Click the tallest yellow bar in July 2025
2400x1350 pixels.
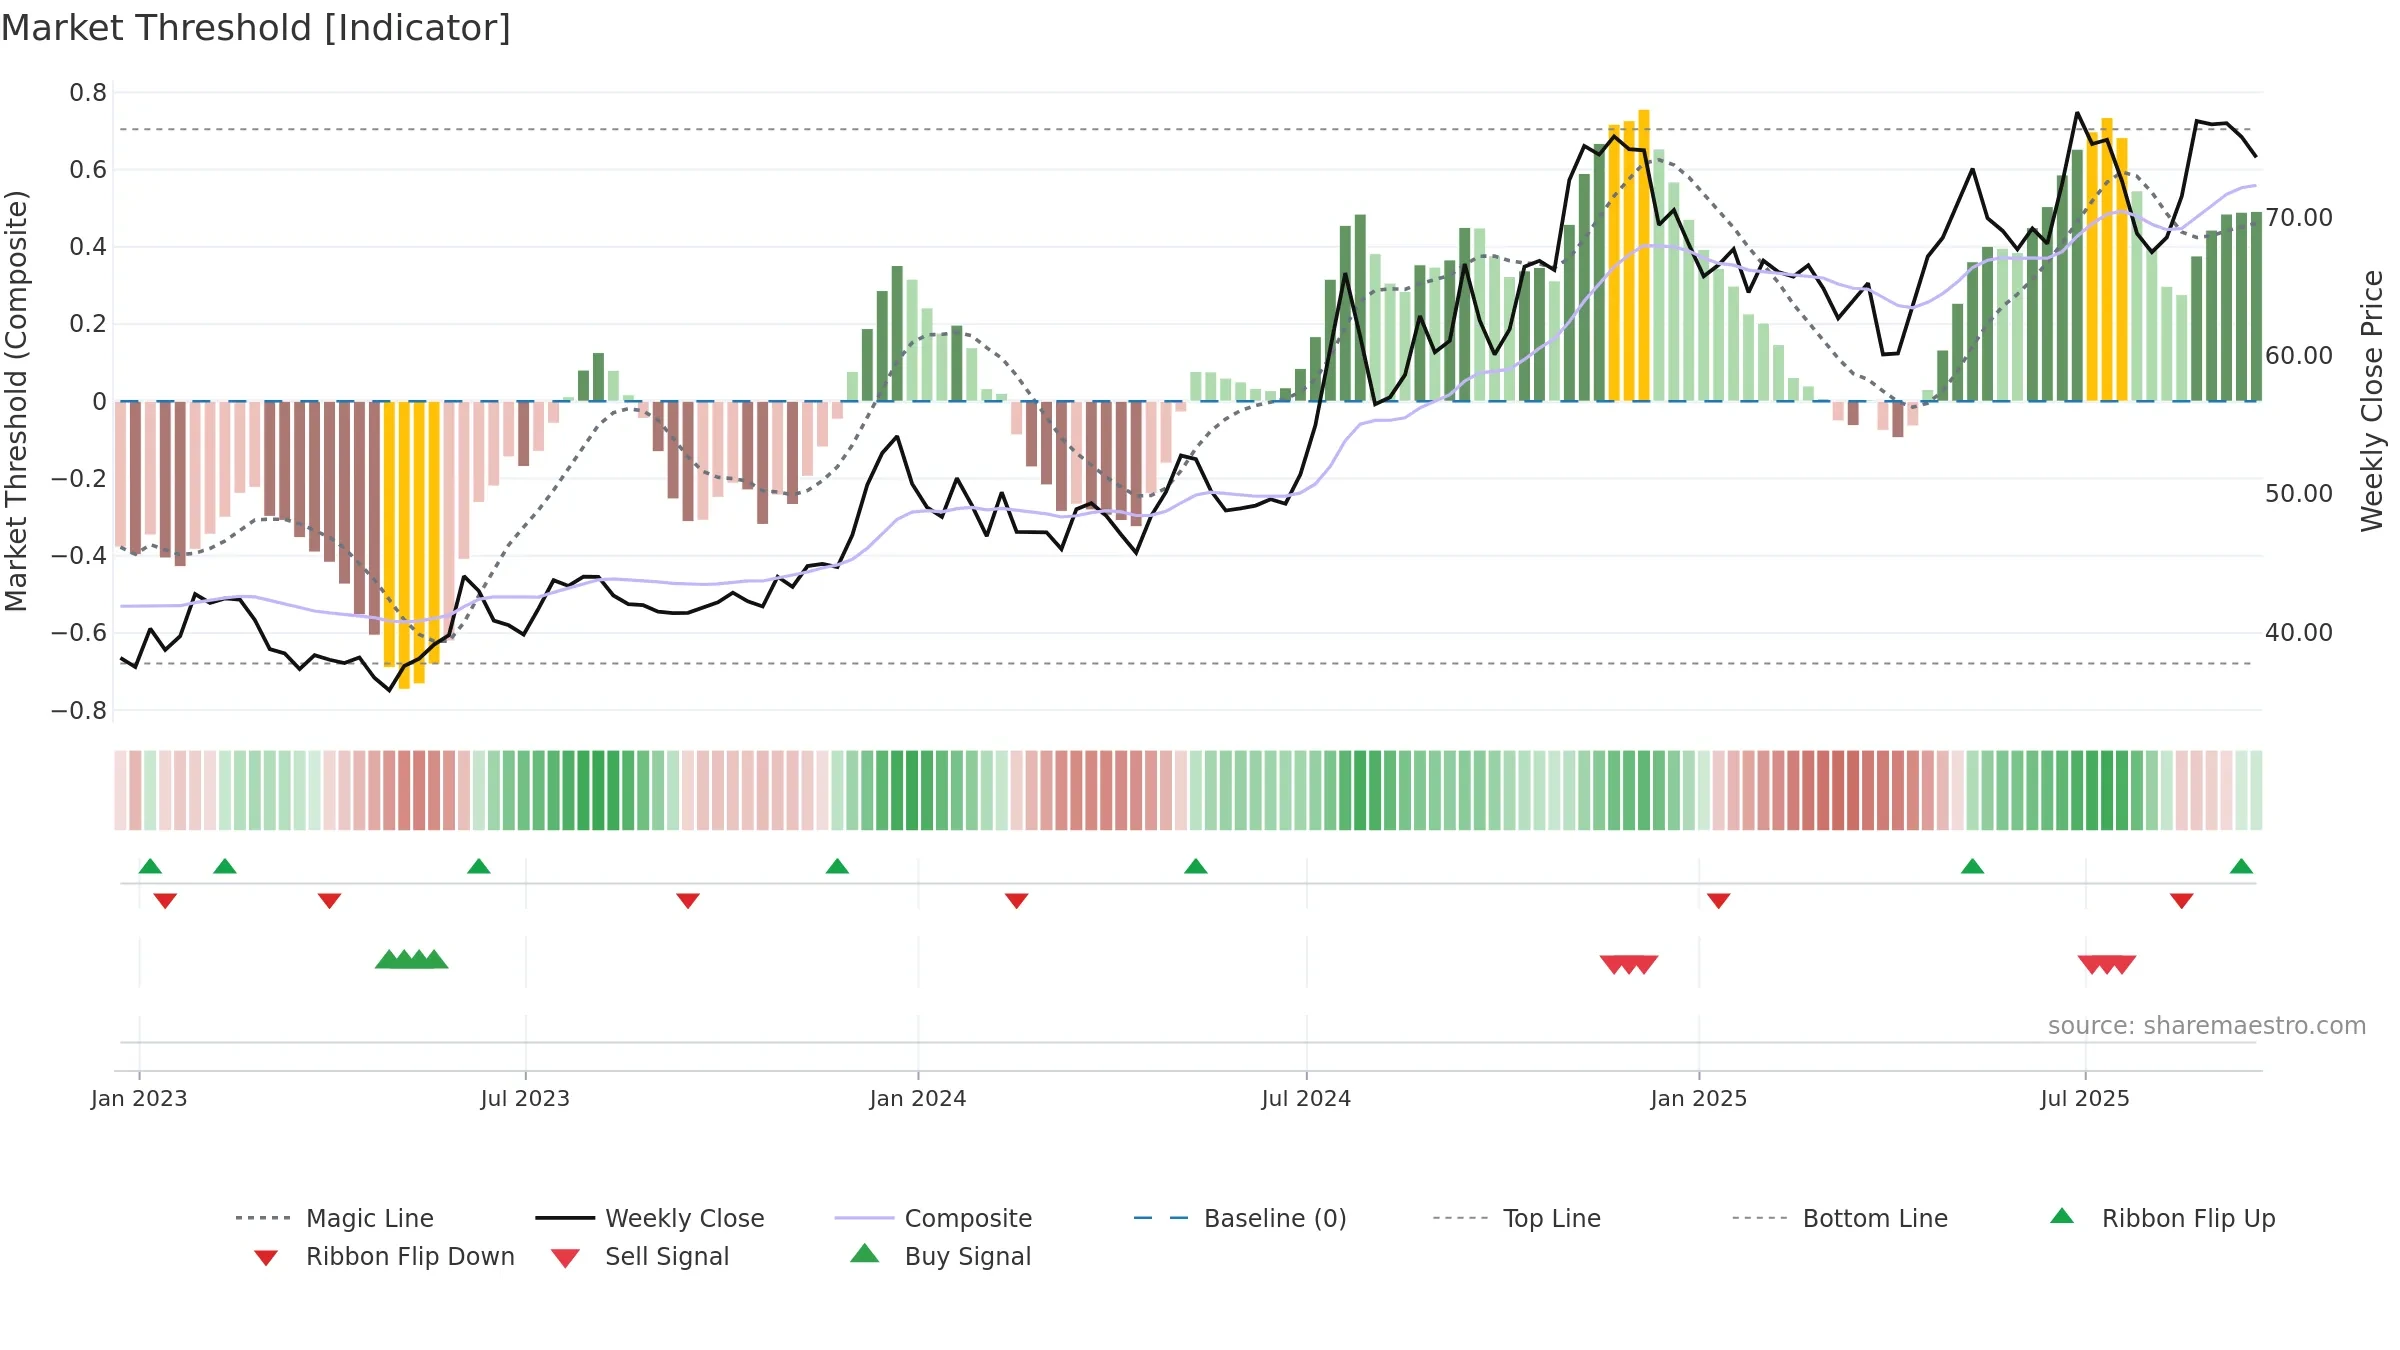pos(2107,259)
